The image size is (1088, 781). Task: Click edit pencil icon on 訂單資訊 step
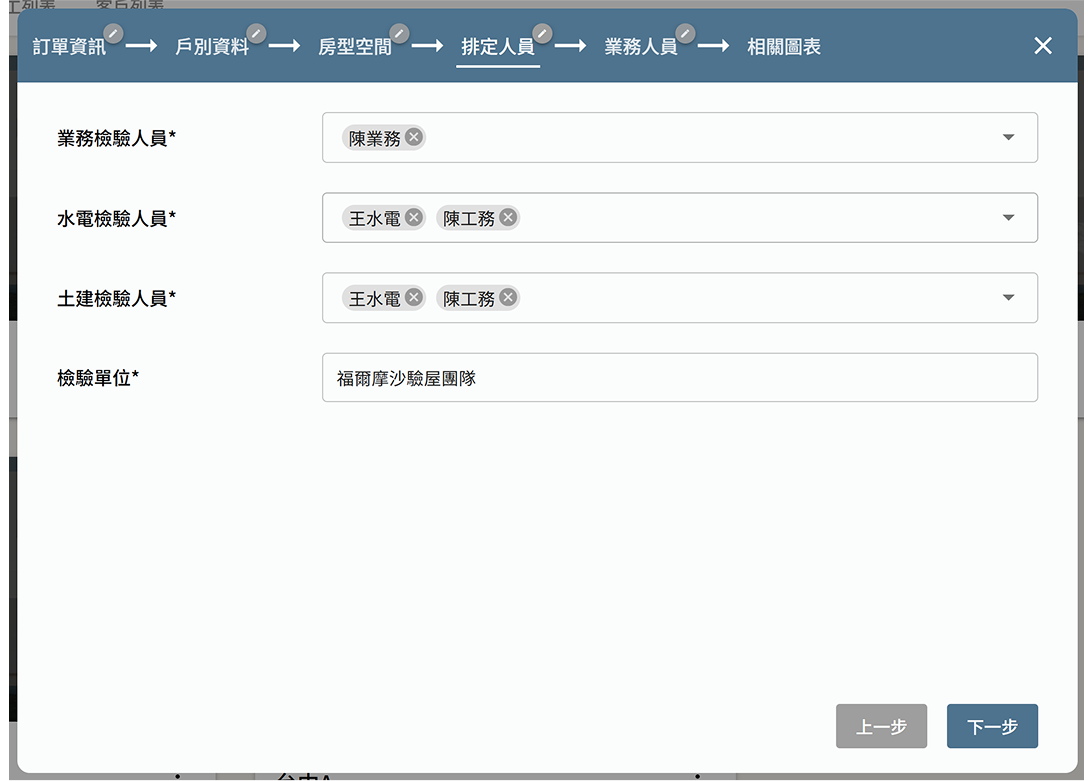[114, 33]
